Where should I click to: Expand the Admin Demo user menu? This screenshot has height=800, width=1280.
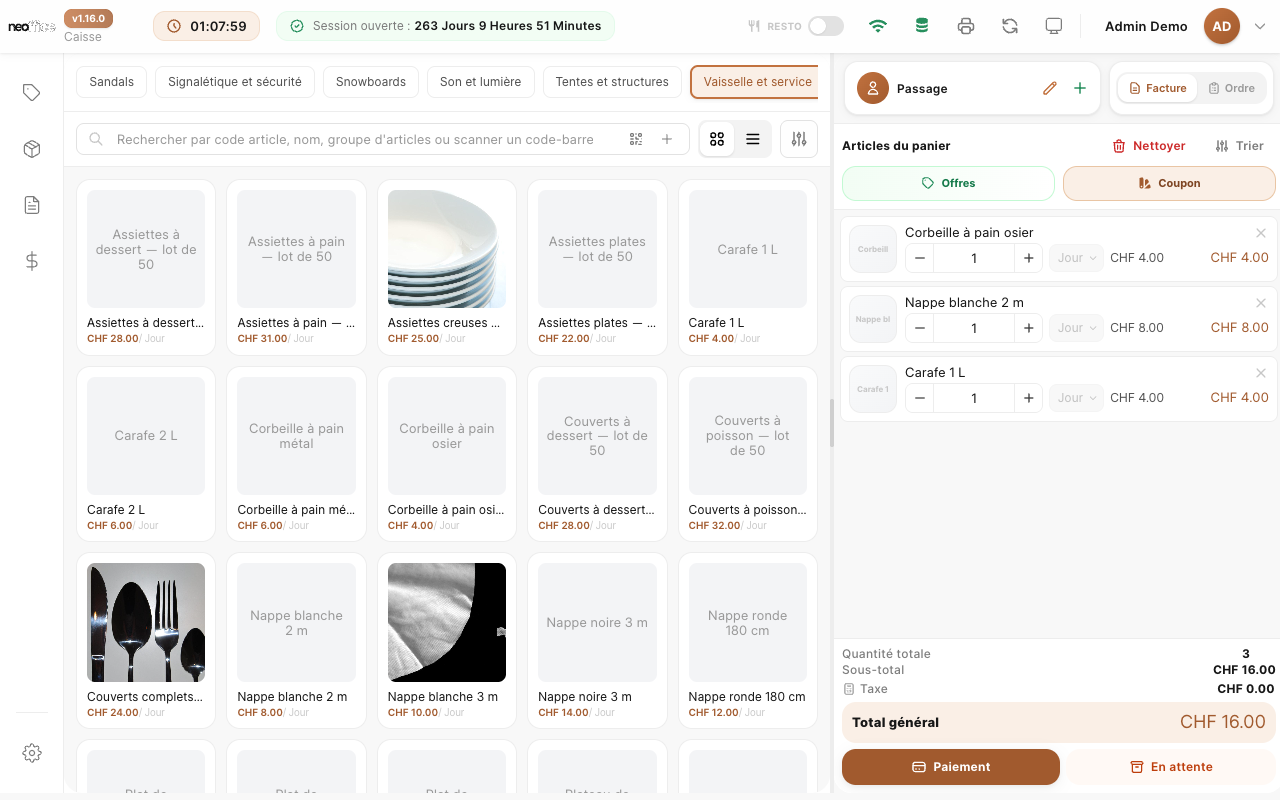(1260, 27)
